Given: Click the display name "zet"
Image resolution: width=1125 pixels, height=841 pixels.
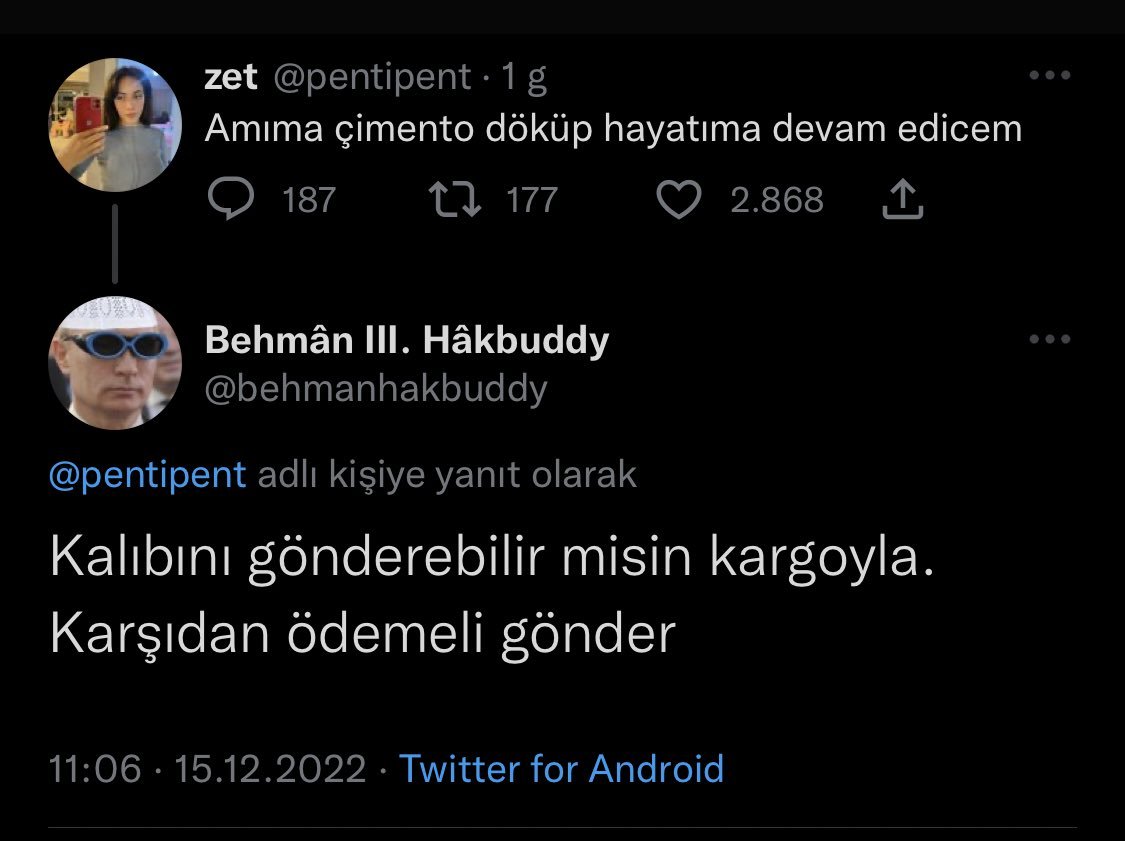Looking at the screenshot, I should [x=230, y=77].
